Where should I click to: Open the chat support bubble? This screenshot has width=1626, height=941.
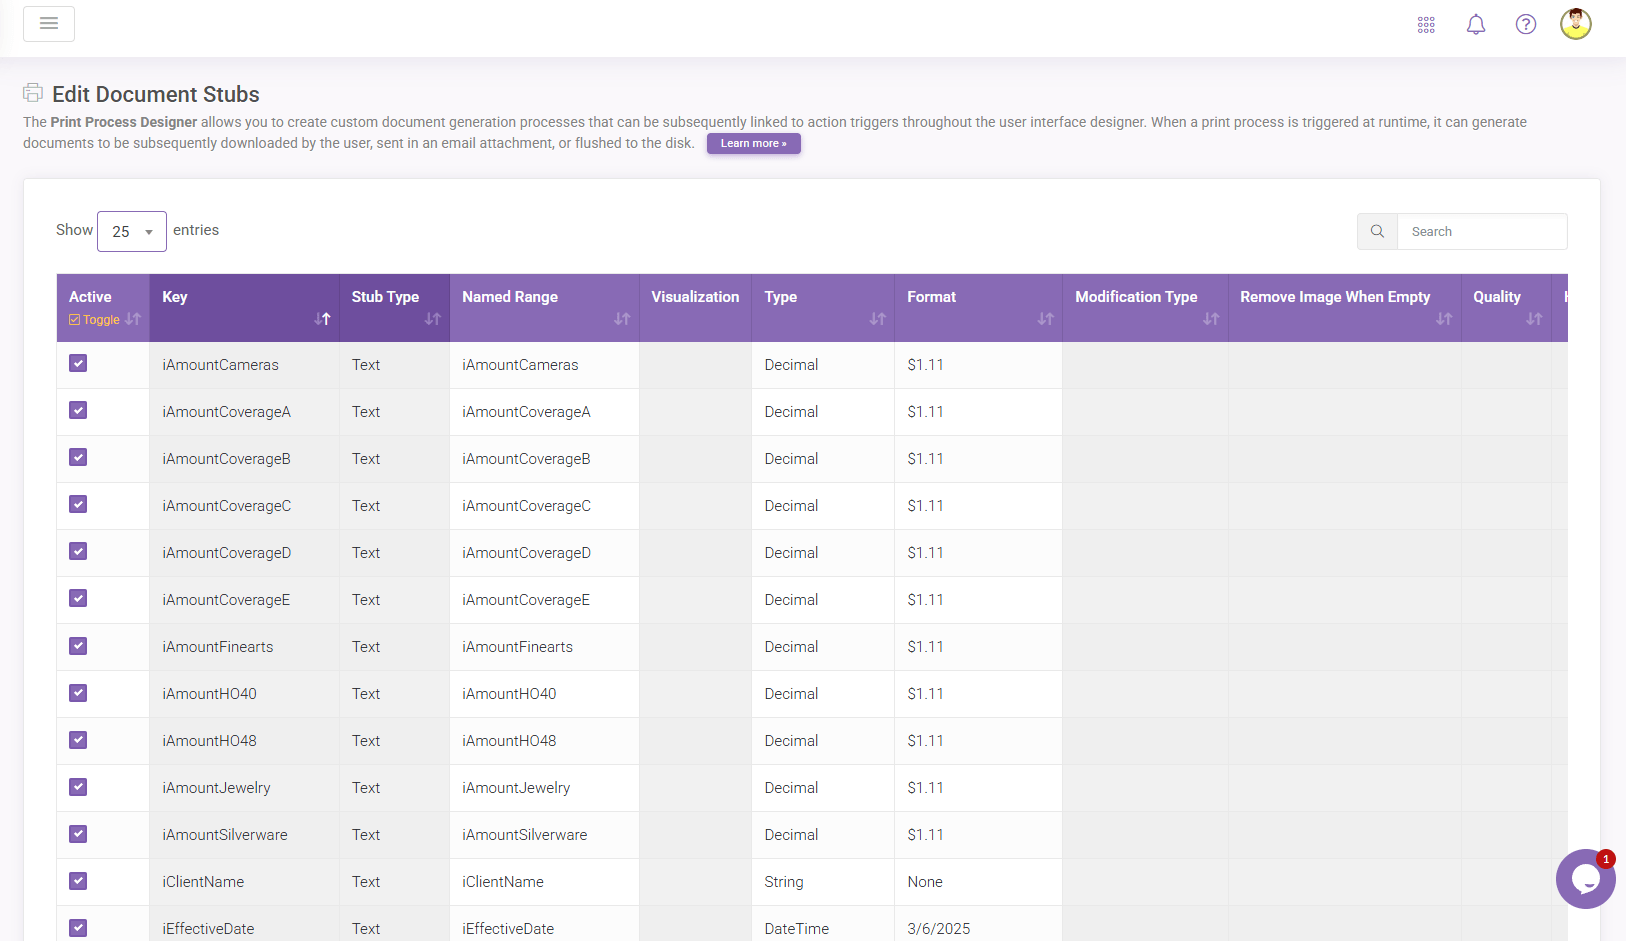[1585, 879]
